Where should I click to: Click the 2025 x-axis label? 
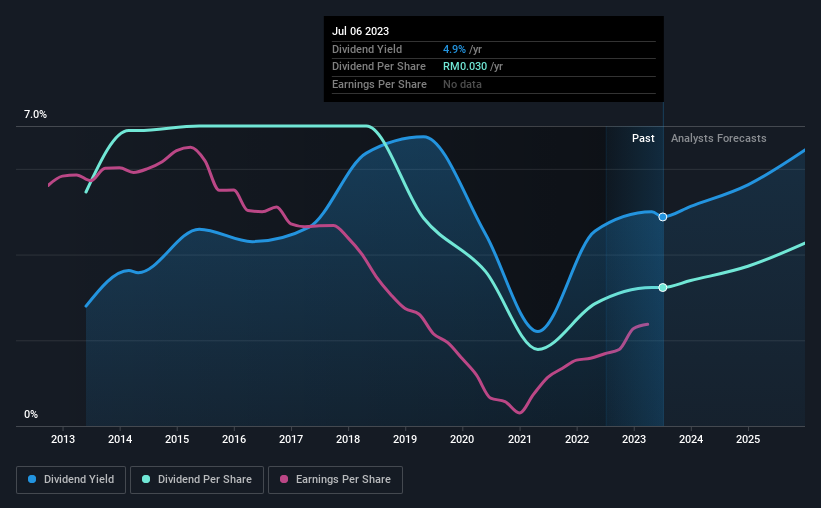coord(748,439)
